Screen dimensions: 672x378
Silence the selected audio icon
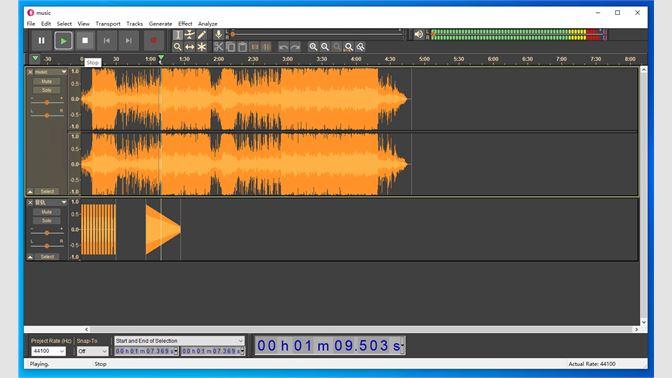coord(266,47)
